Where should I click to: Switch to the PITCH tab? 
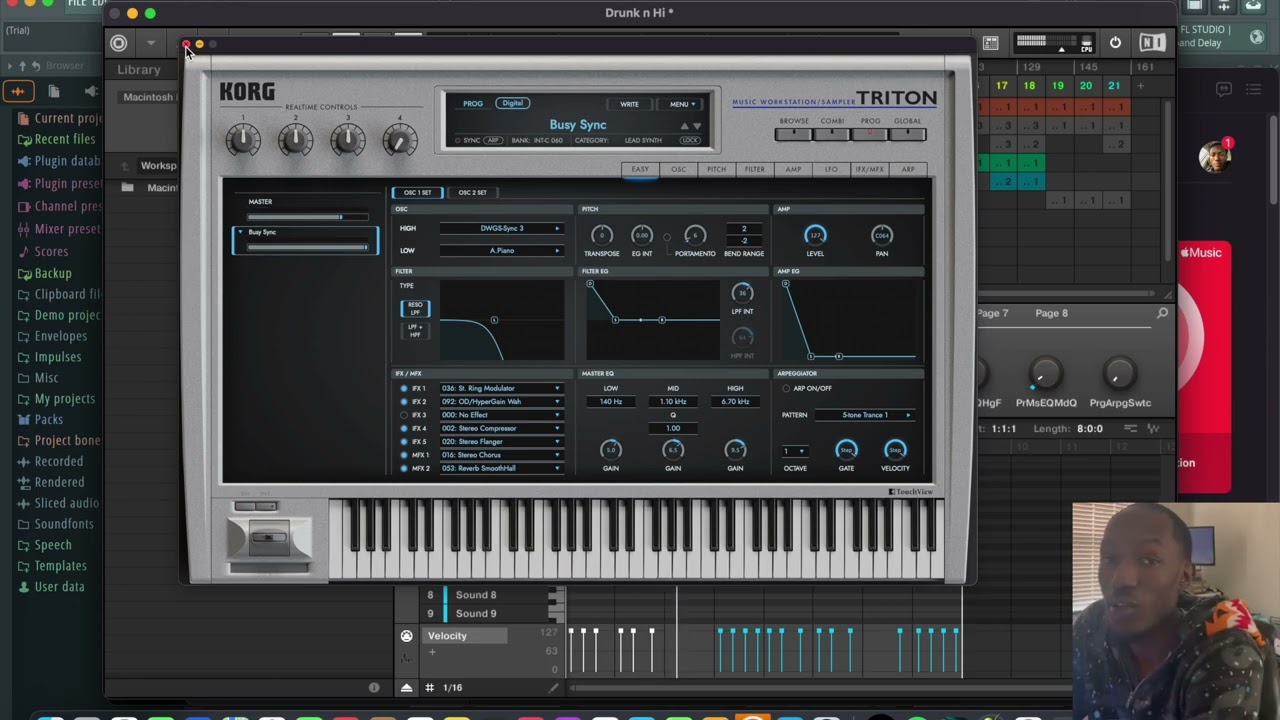(716, 169)
